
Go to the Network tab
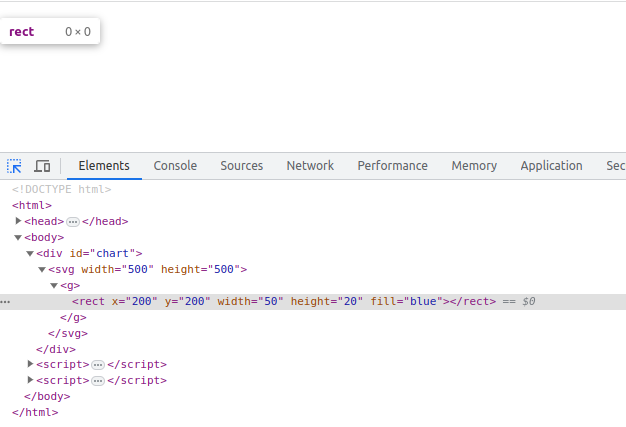click(x=310, y=166)
